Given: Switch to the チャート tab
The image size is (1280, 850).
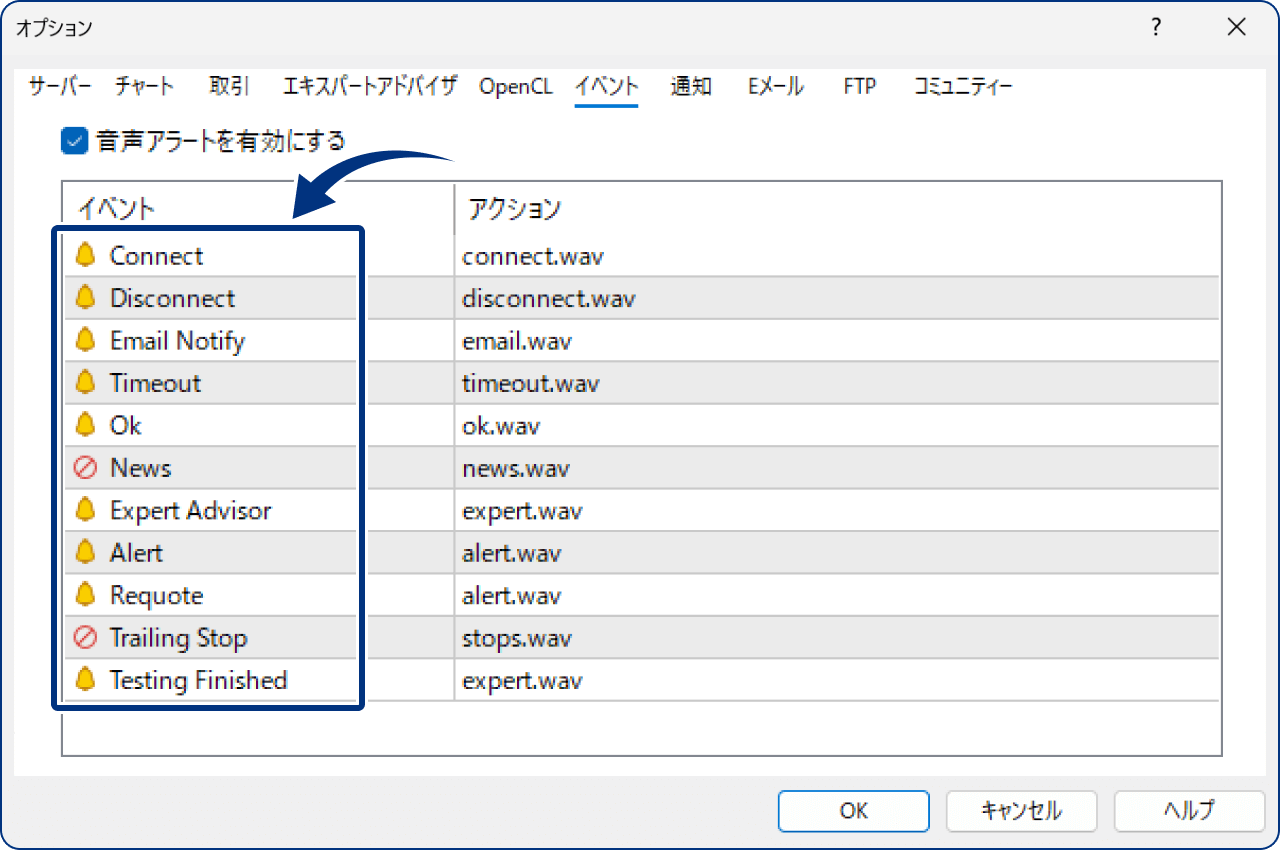Looking at the screenshot, I should [x=144, y=87].
